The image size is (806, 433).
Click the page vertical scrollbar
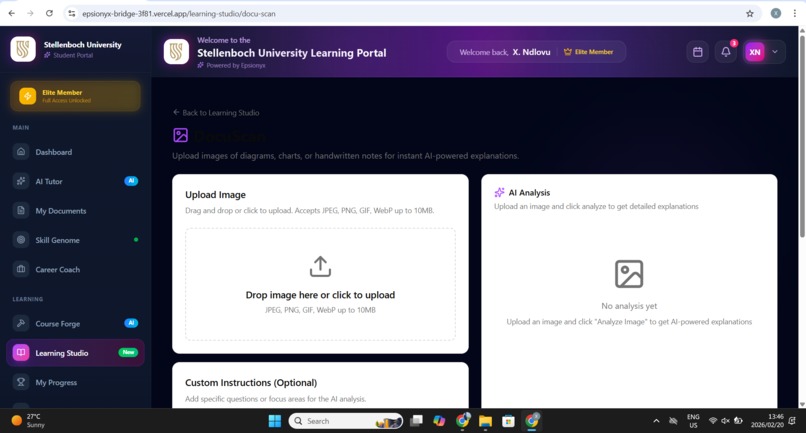(802, 134)
